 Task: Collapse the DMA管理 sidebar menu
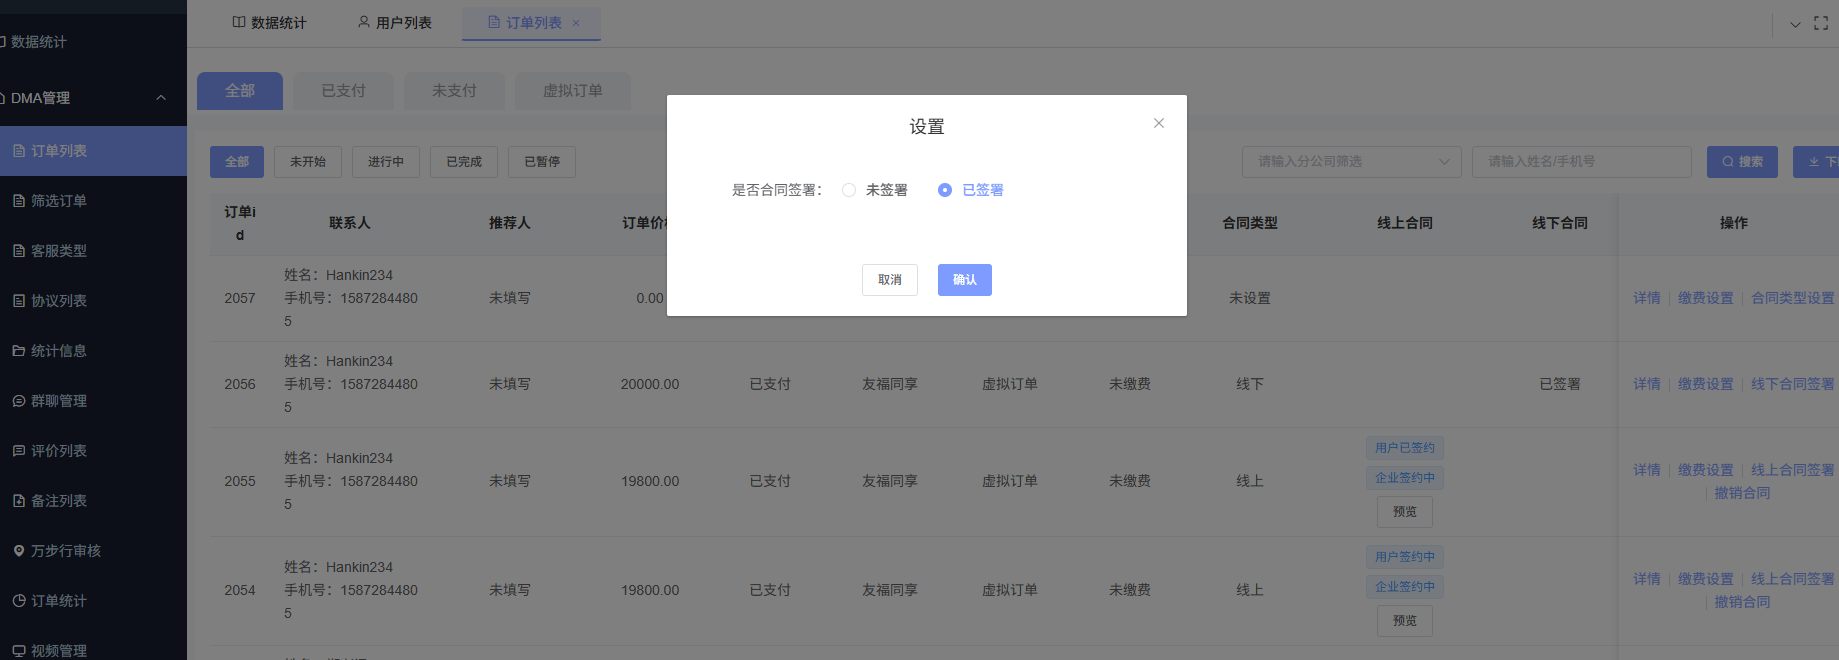(161, 98)
